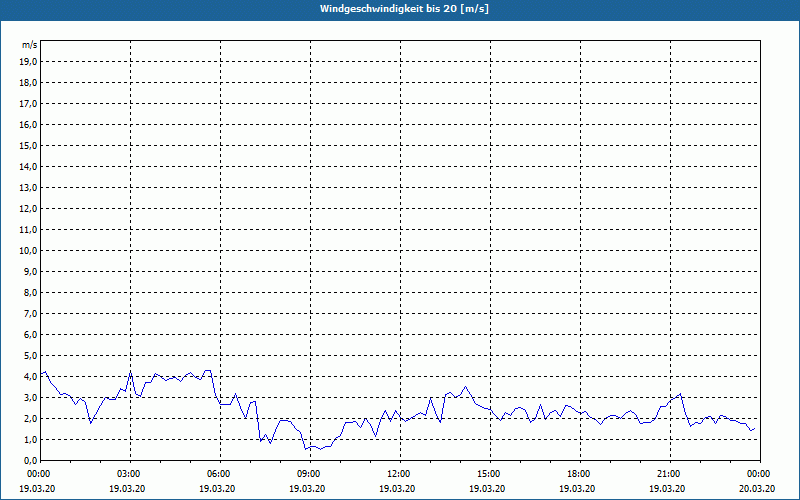The height and width of the screenshot is (500, 800).
Task: Click the 13,0 y-axis label
Action: [x=28, y=187]
